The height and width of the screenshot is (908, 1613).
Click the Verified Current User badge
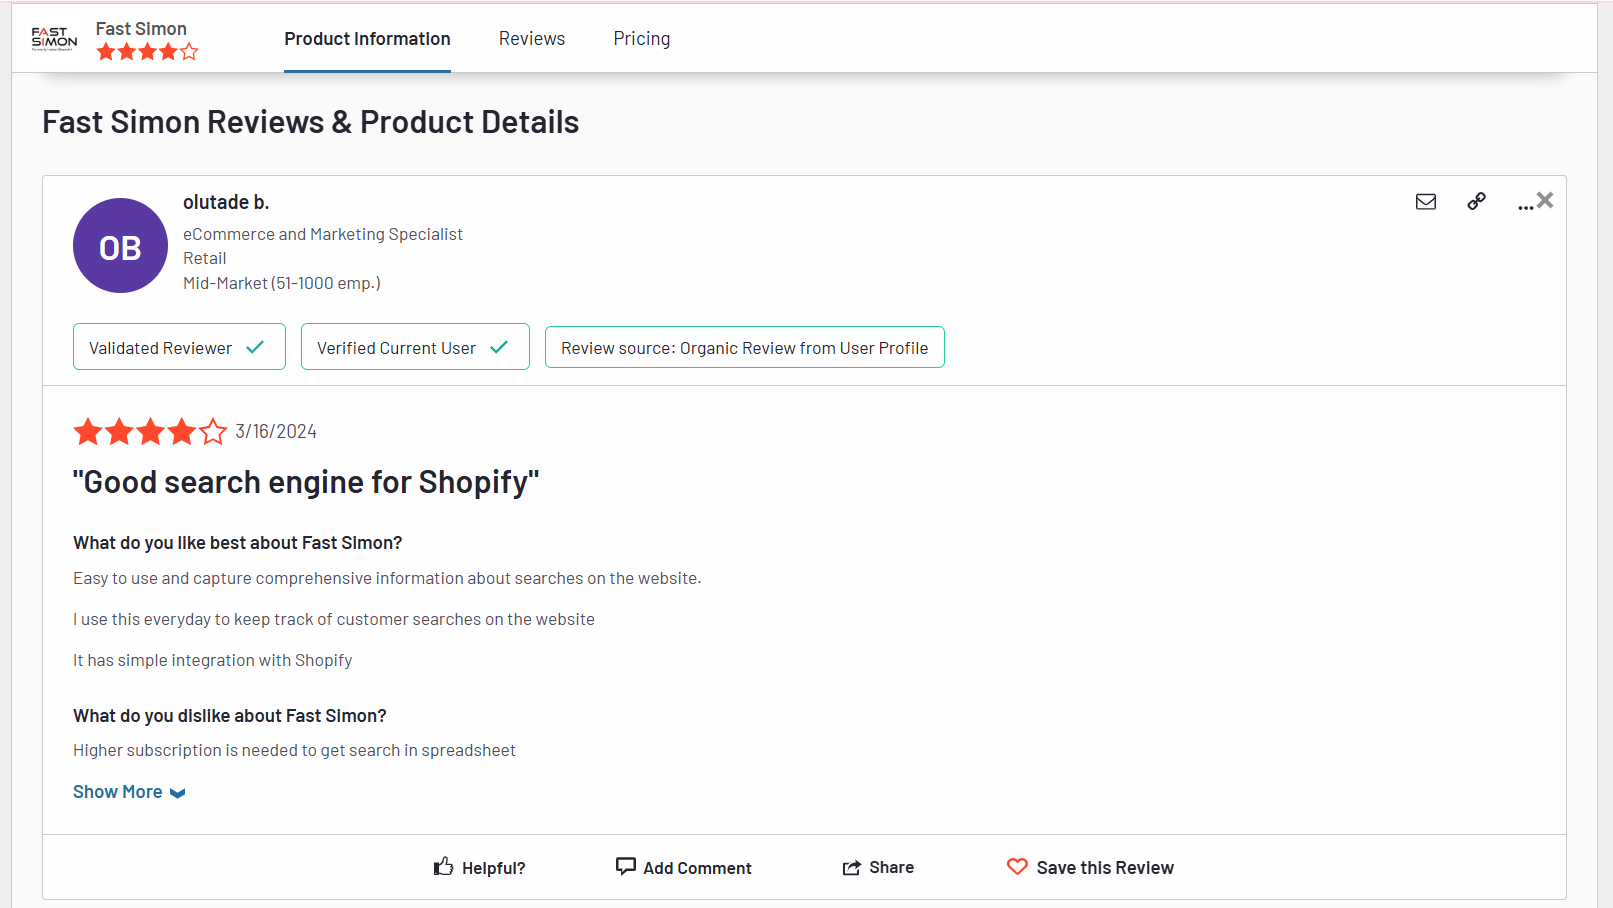[415, 347]
